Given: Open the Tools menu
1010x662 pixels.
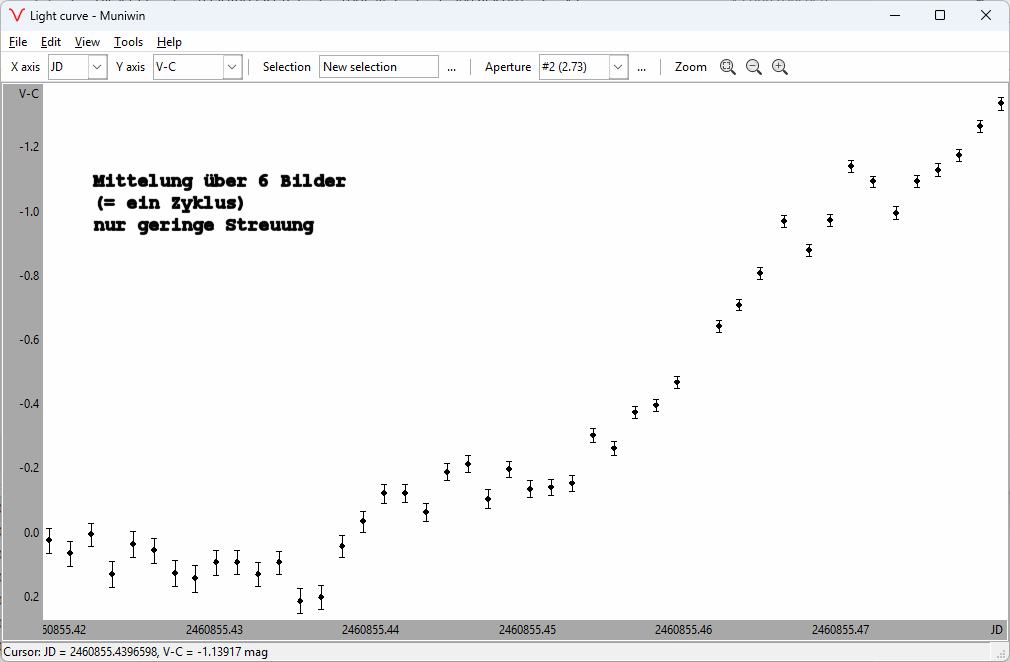Looking at the screenshot, I should point(128,42).
